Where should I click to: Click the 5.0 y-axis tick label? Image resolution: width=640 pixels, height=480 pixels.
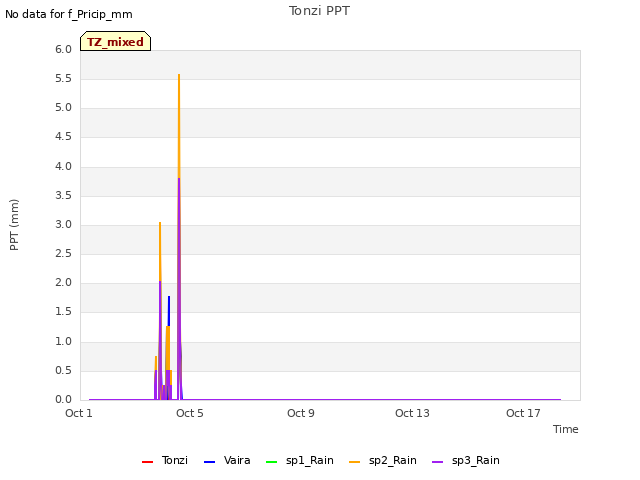coord(63,108)
